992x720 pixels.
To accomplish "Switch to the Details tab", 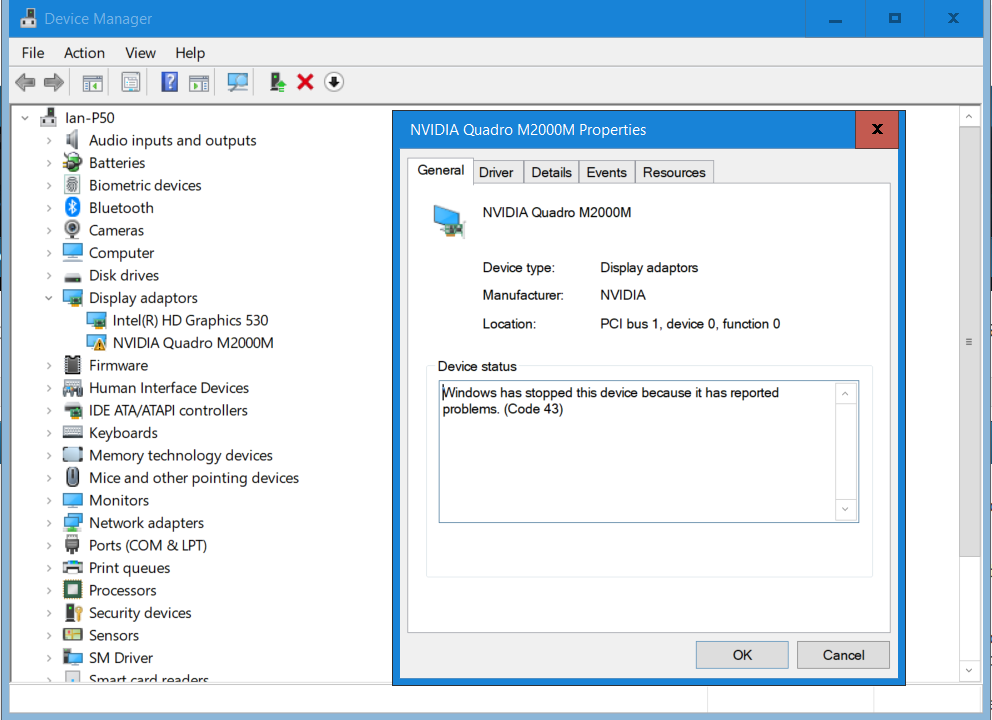I will click(551, 172).
